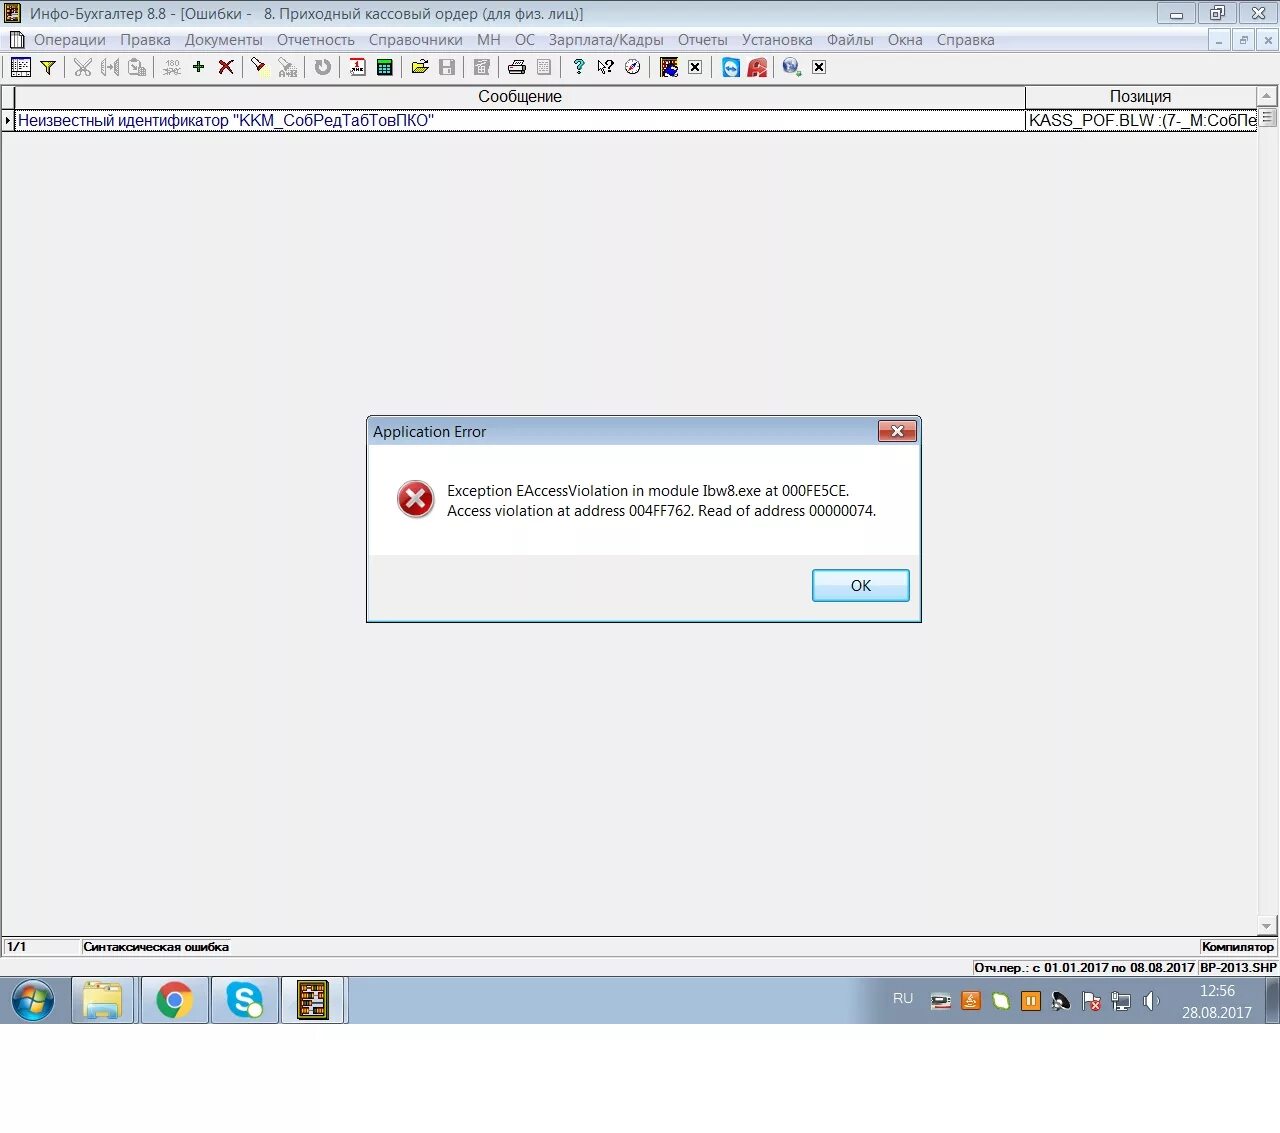Click the Сообщение column header
The image size is (1280, 1133).
coord(519,96)
